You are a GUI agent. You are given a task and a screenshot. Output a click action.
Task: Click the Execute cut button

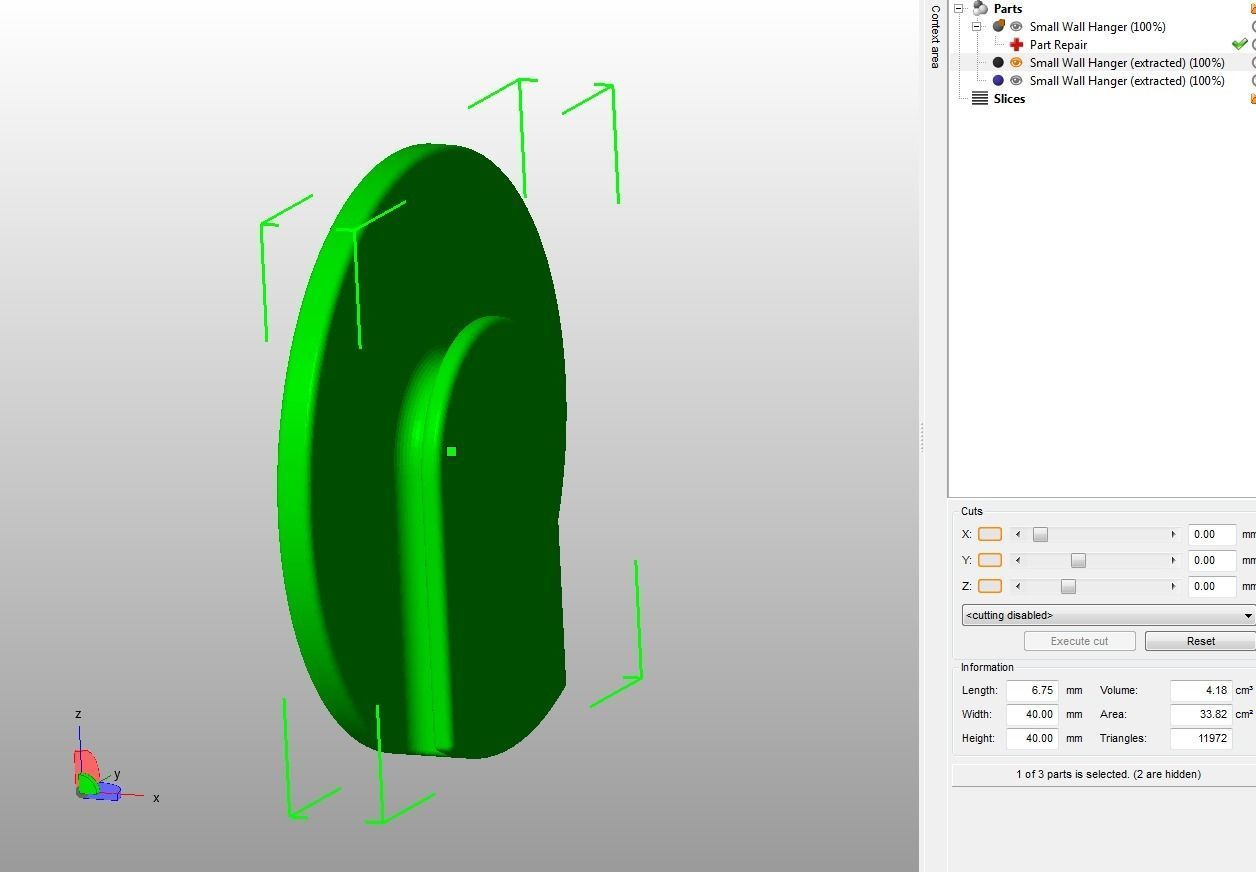1079,641
